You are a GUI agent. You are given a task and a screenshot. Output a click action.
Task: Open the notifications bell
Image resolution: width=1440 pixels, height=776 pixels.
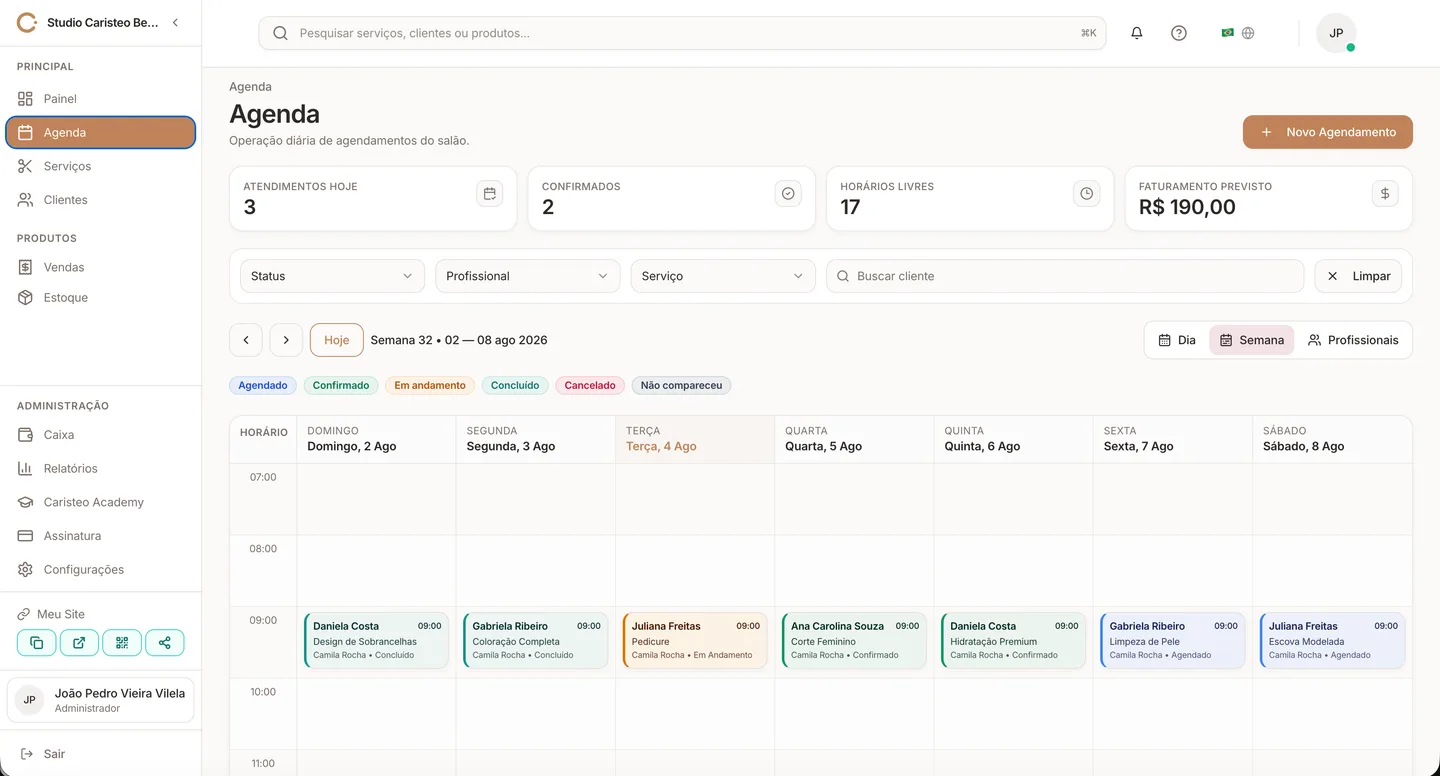pyautogui.click(x=1137, y=33)
